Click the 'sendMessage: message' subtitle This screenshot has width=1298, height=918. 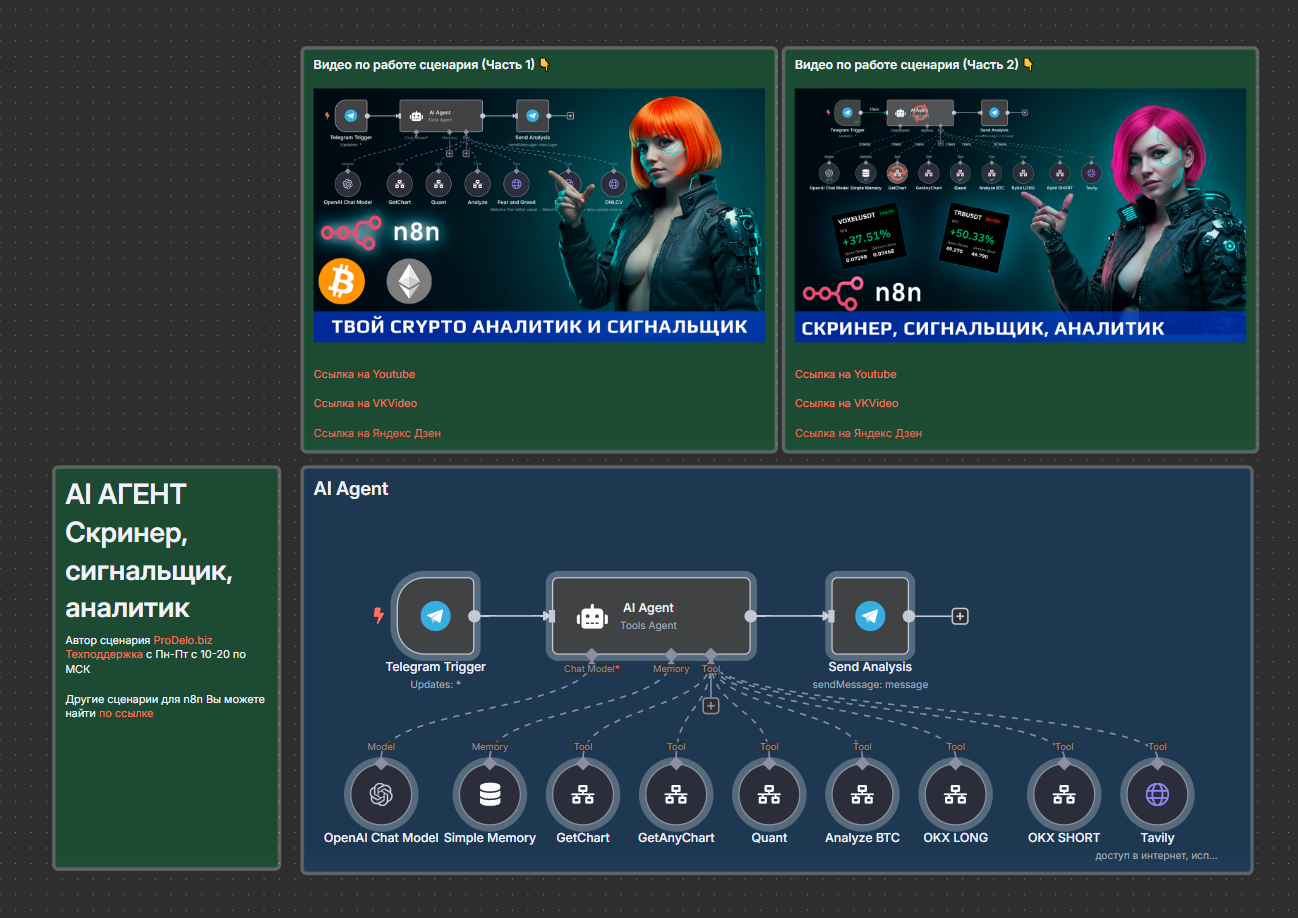tap(870, 685)
